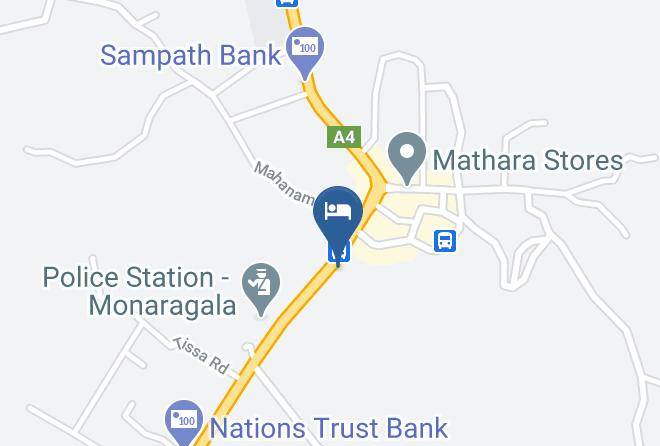Image resolution: width=660 pixels, height=446 pixels.
Task: Click gray shaded block behind Sampath Bank pin
Action: 267,21
